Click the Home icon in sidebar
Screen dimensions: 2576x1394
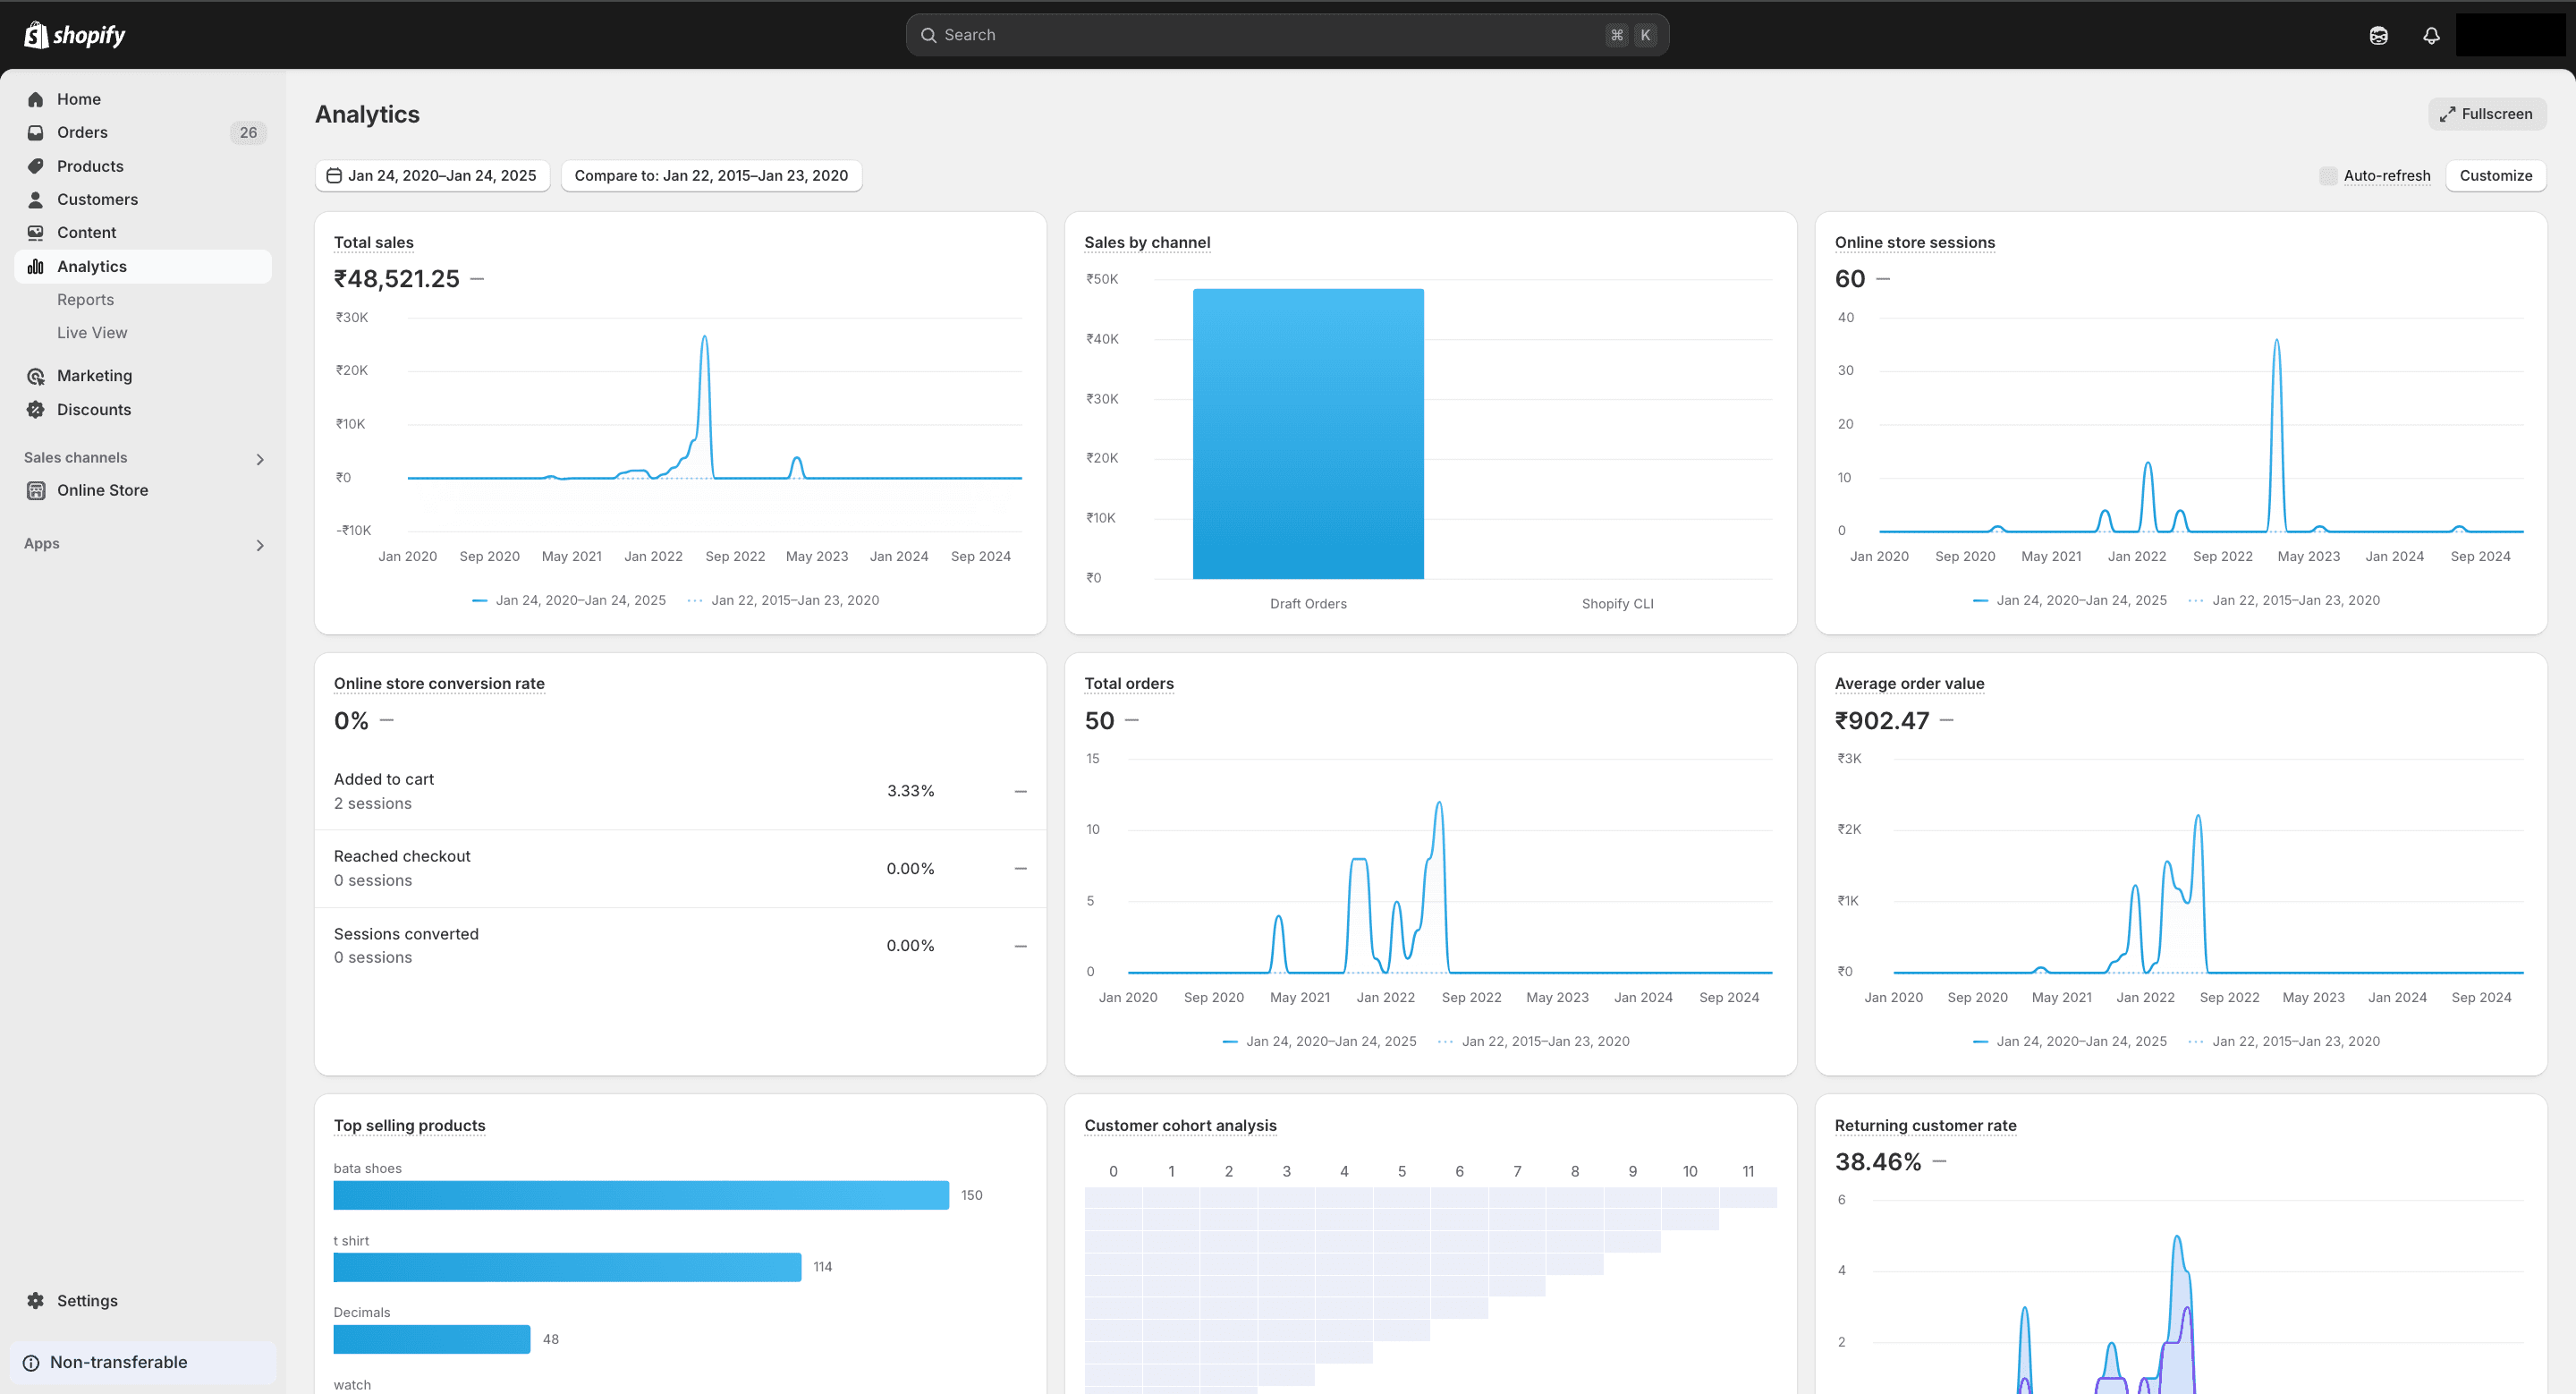coord(36,99)
